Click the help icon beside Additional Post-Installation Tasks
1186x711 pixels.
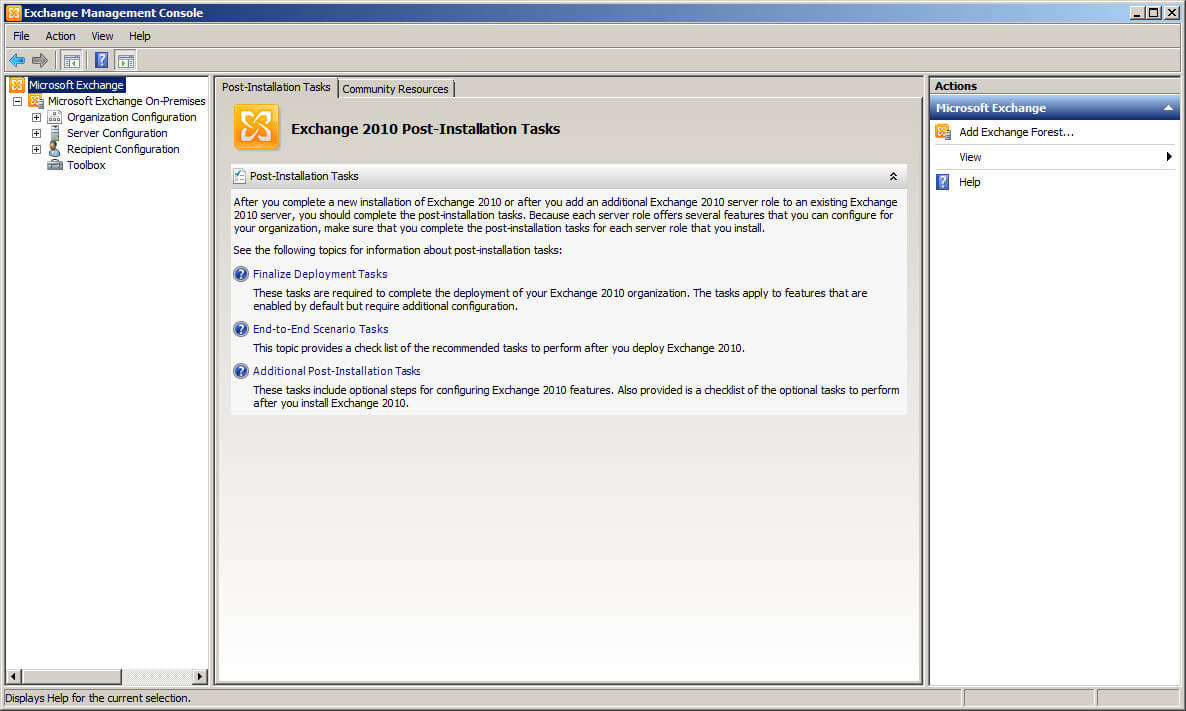[241, 371]
